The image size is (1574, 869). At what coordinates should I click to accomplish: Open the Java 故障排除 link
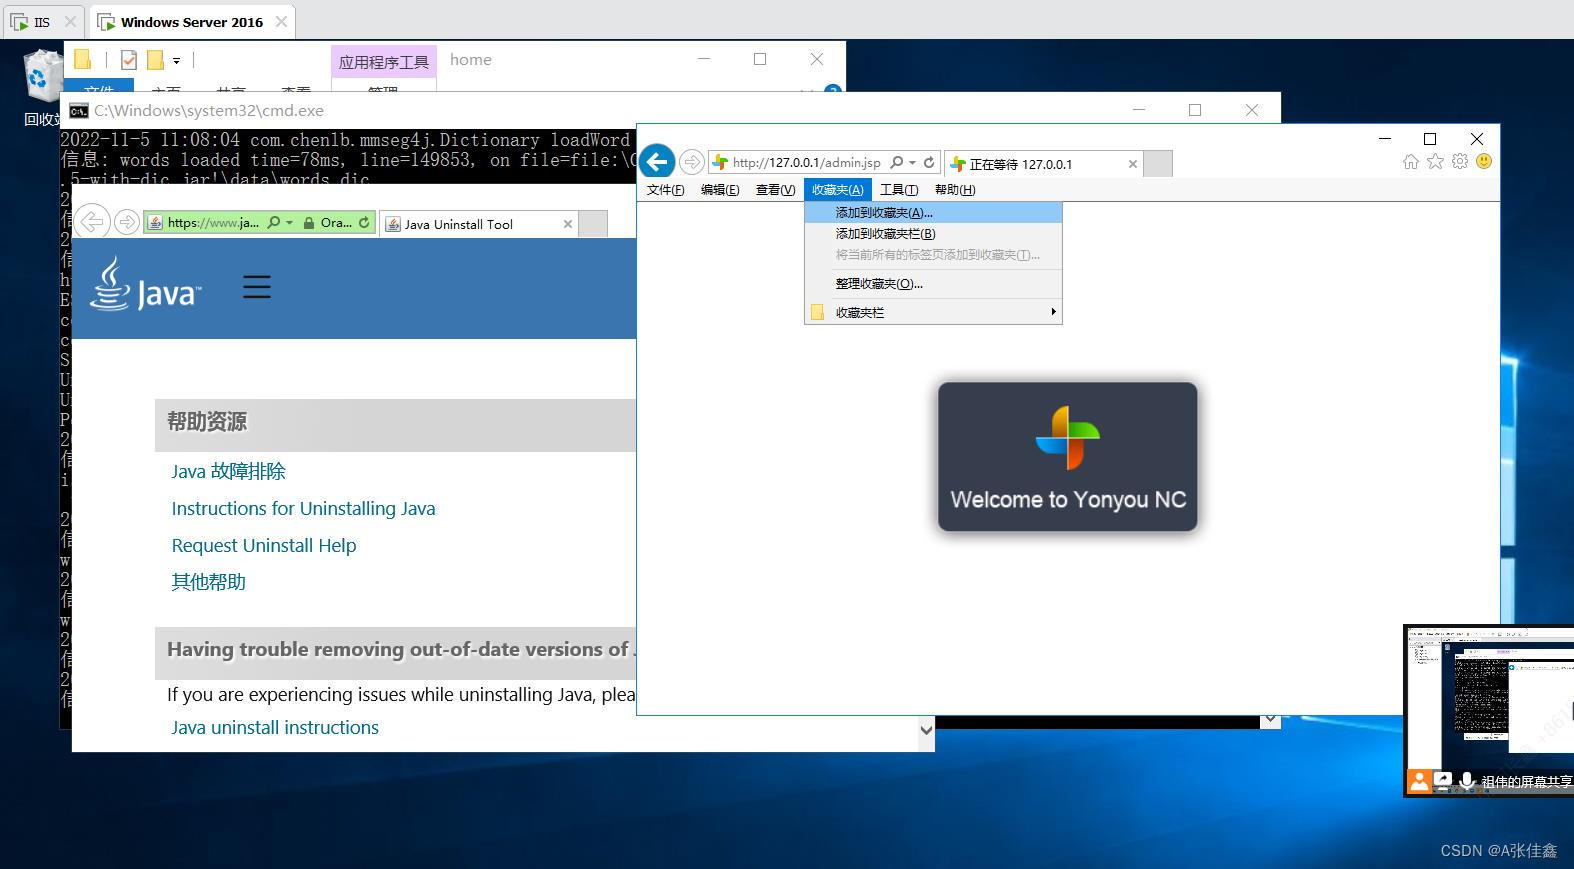click(228, 471)
